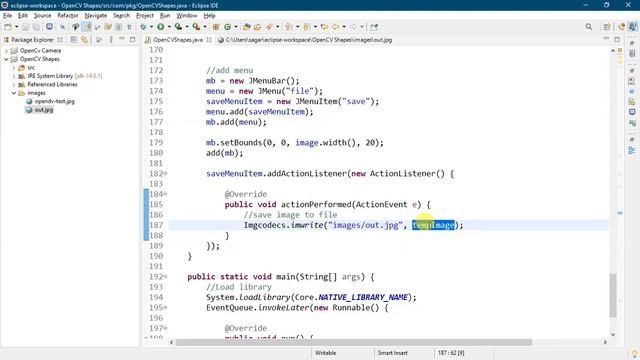Screen dimensions: 640x360
Task: Click the Writable status bar entry
Action: pyautogui.click(x=325, y=353)
